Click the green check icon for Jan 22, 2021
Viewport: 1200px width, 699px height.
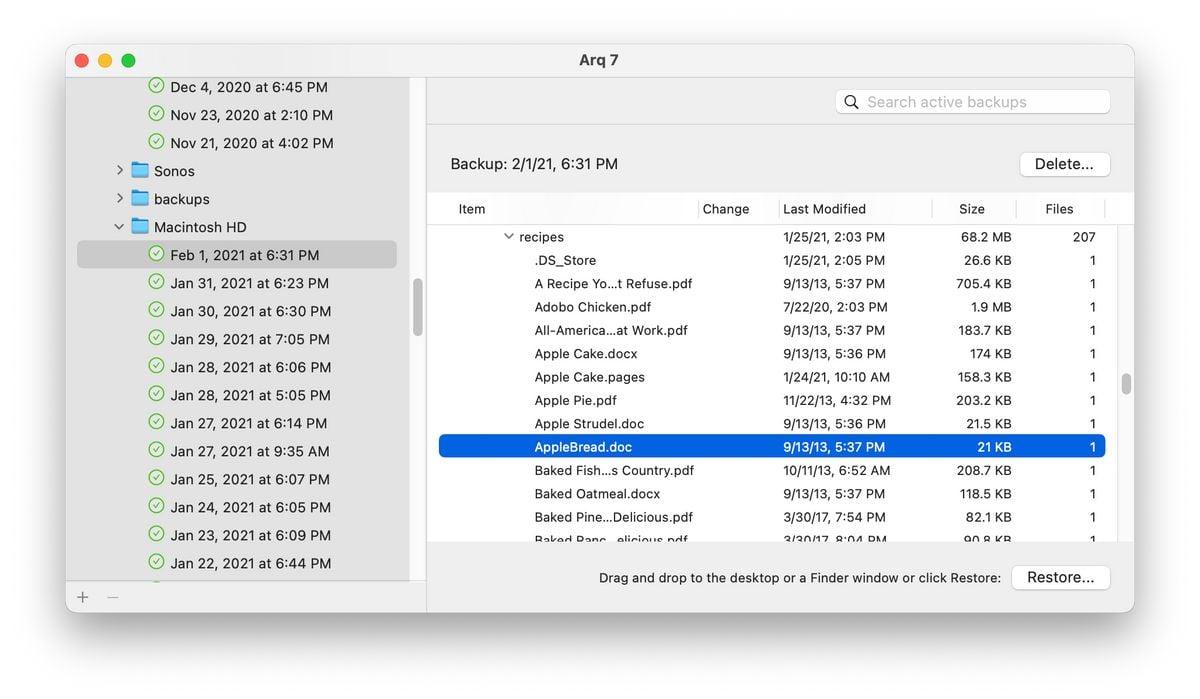[x=156, y=562]
